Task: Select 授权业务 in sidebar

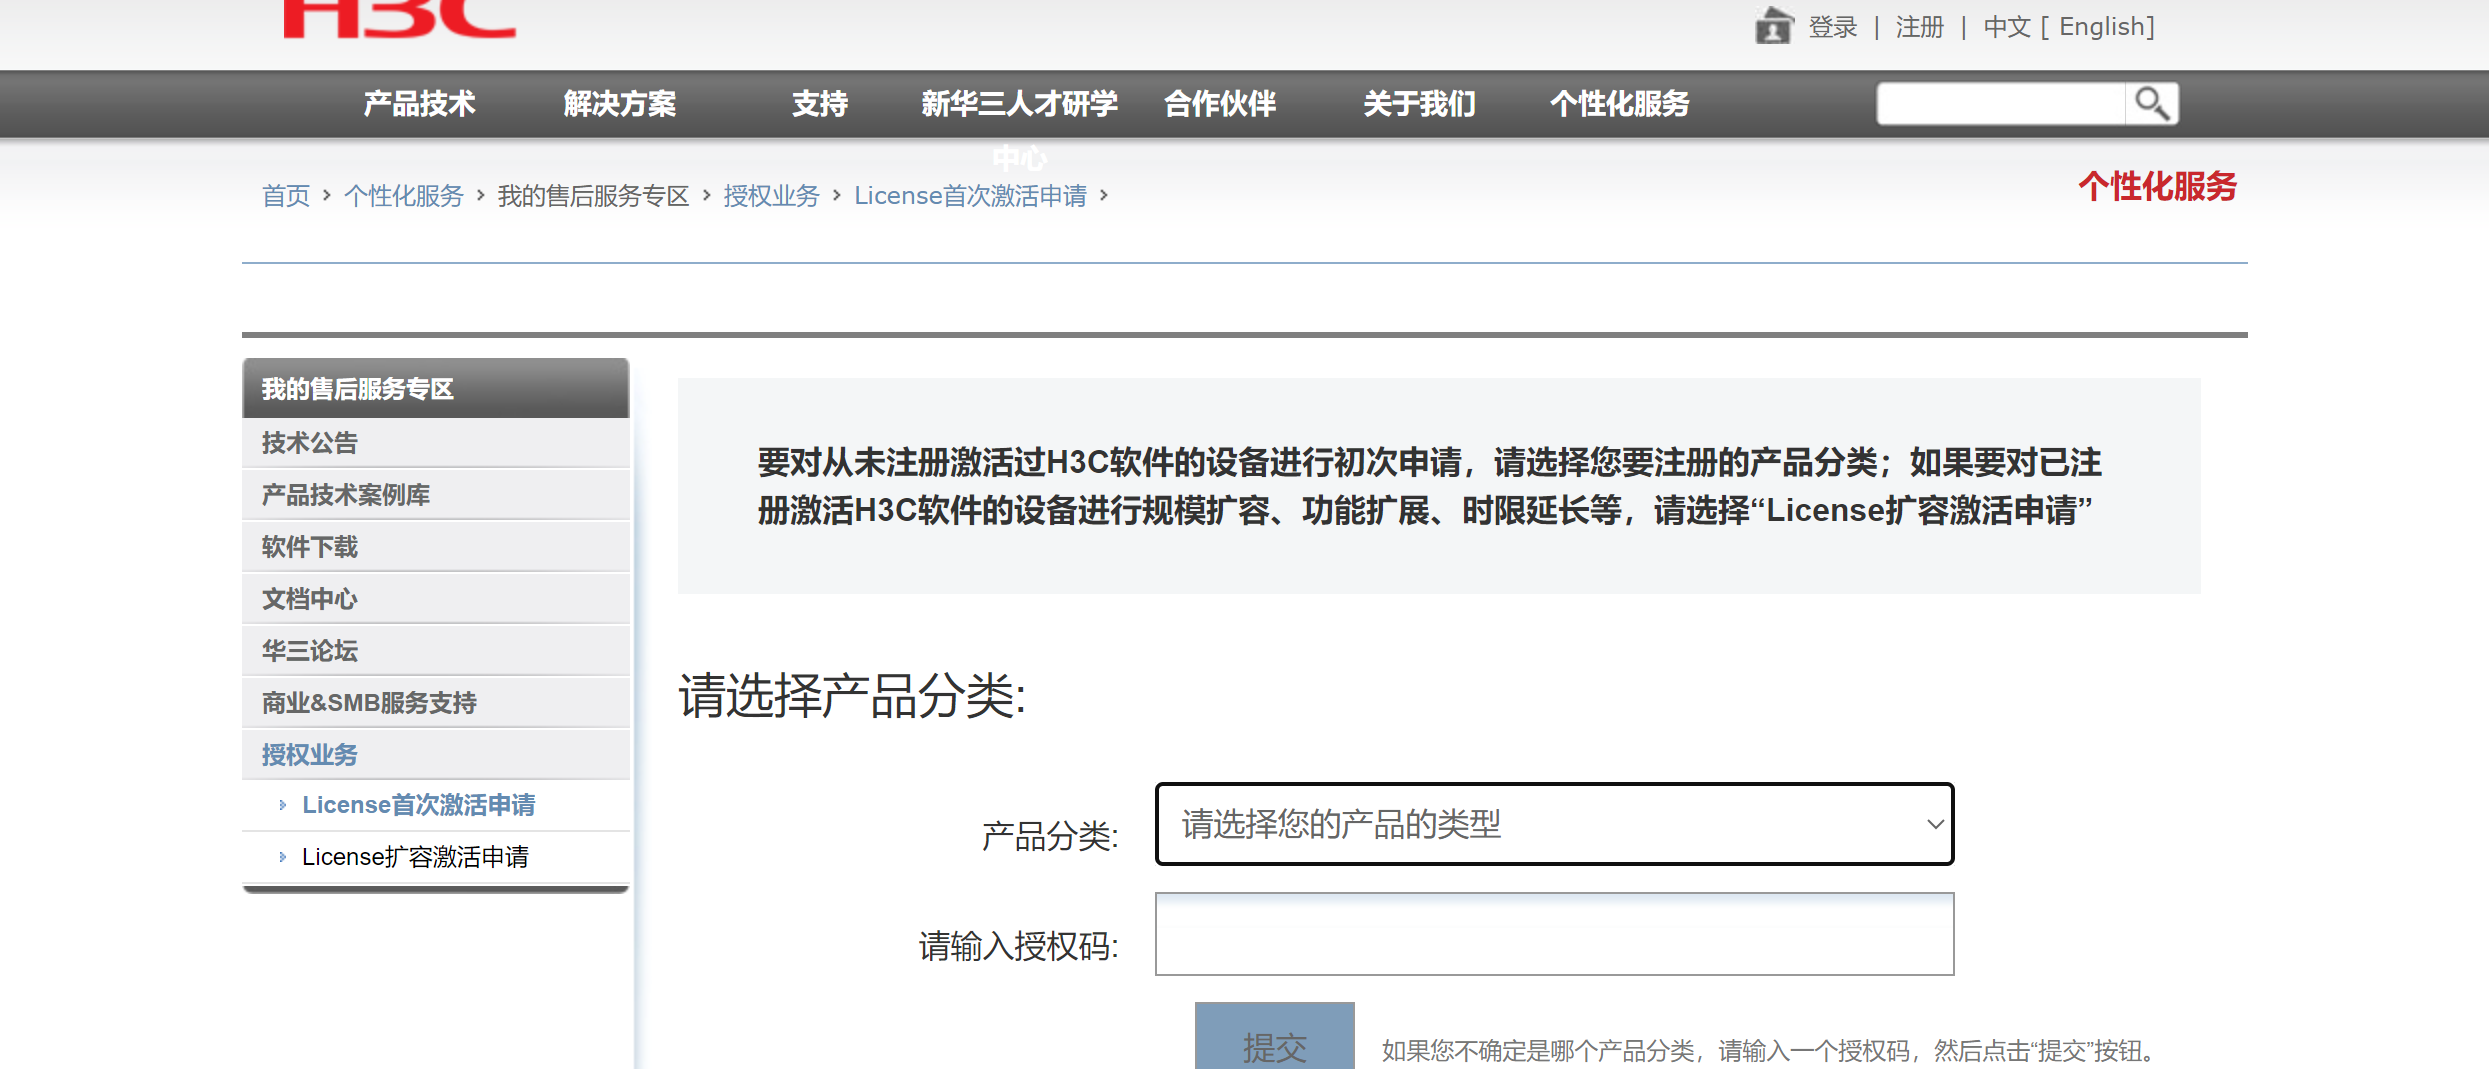Action: 435,755
